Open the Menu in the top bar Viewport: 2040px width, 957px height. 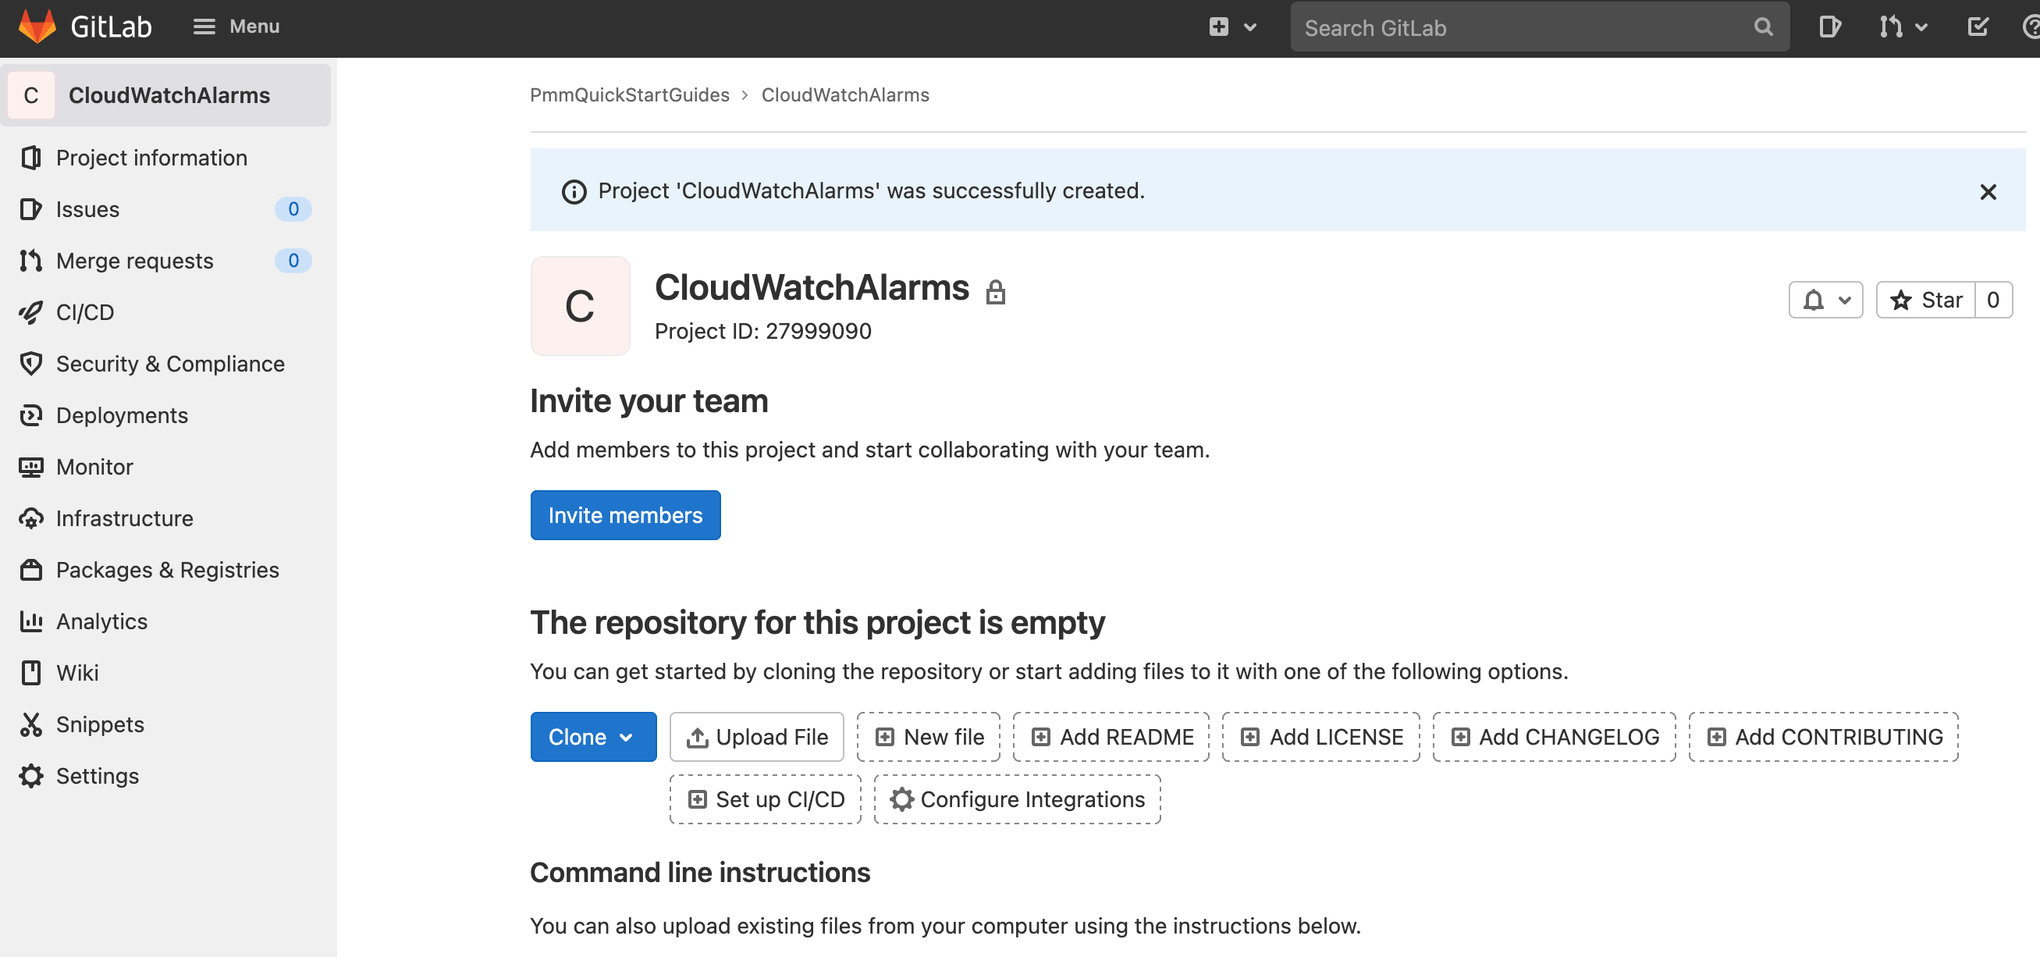coord(236,26)
